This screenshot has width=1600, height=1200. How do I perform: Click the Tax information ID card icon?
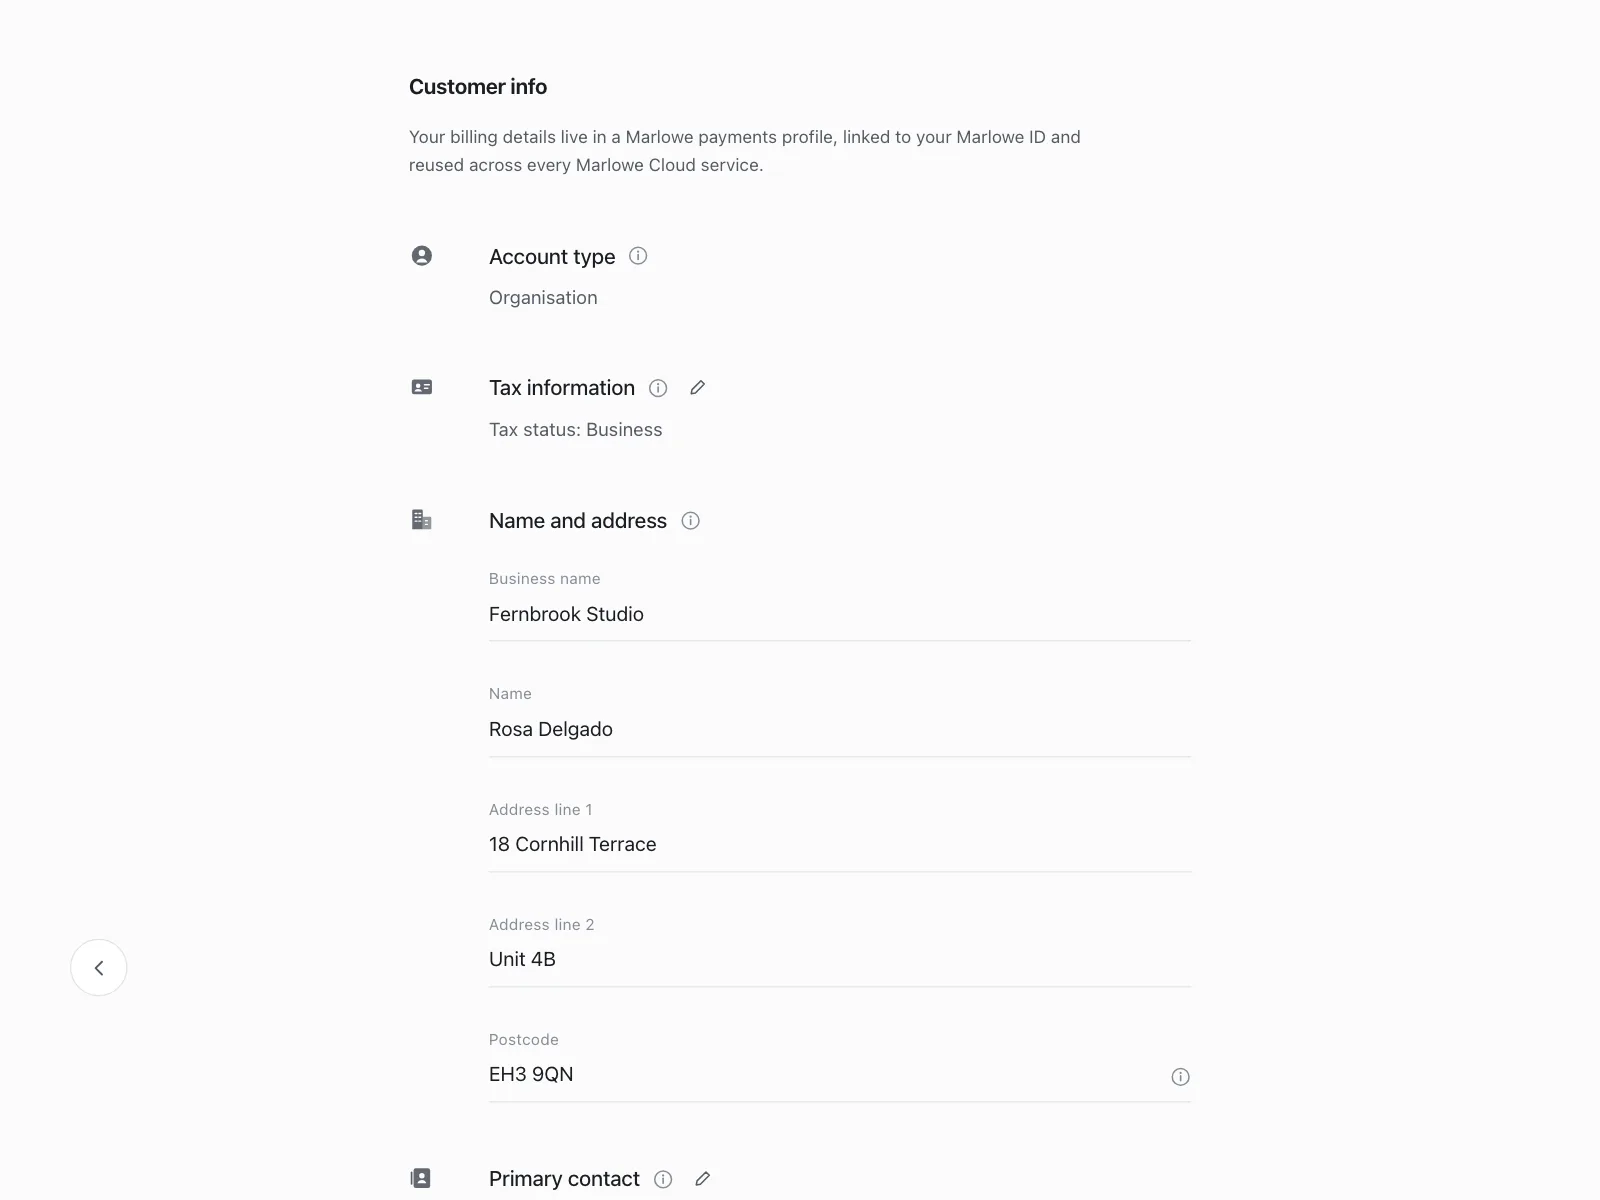[x=422, y=387]
